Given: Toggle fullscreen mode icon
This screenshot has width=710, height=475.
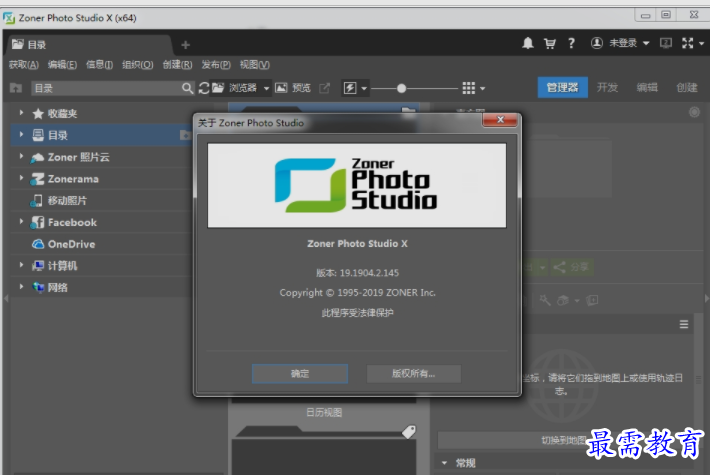Looking at the screenshot, I should pos(687,44).
